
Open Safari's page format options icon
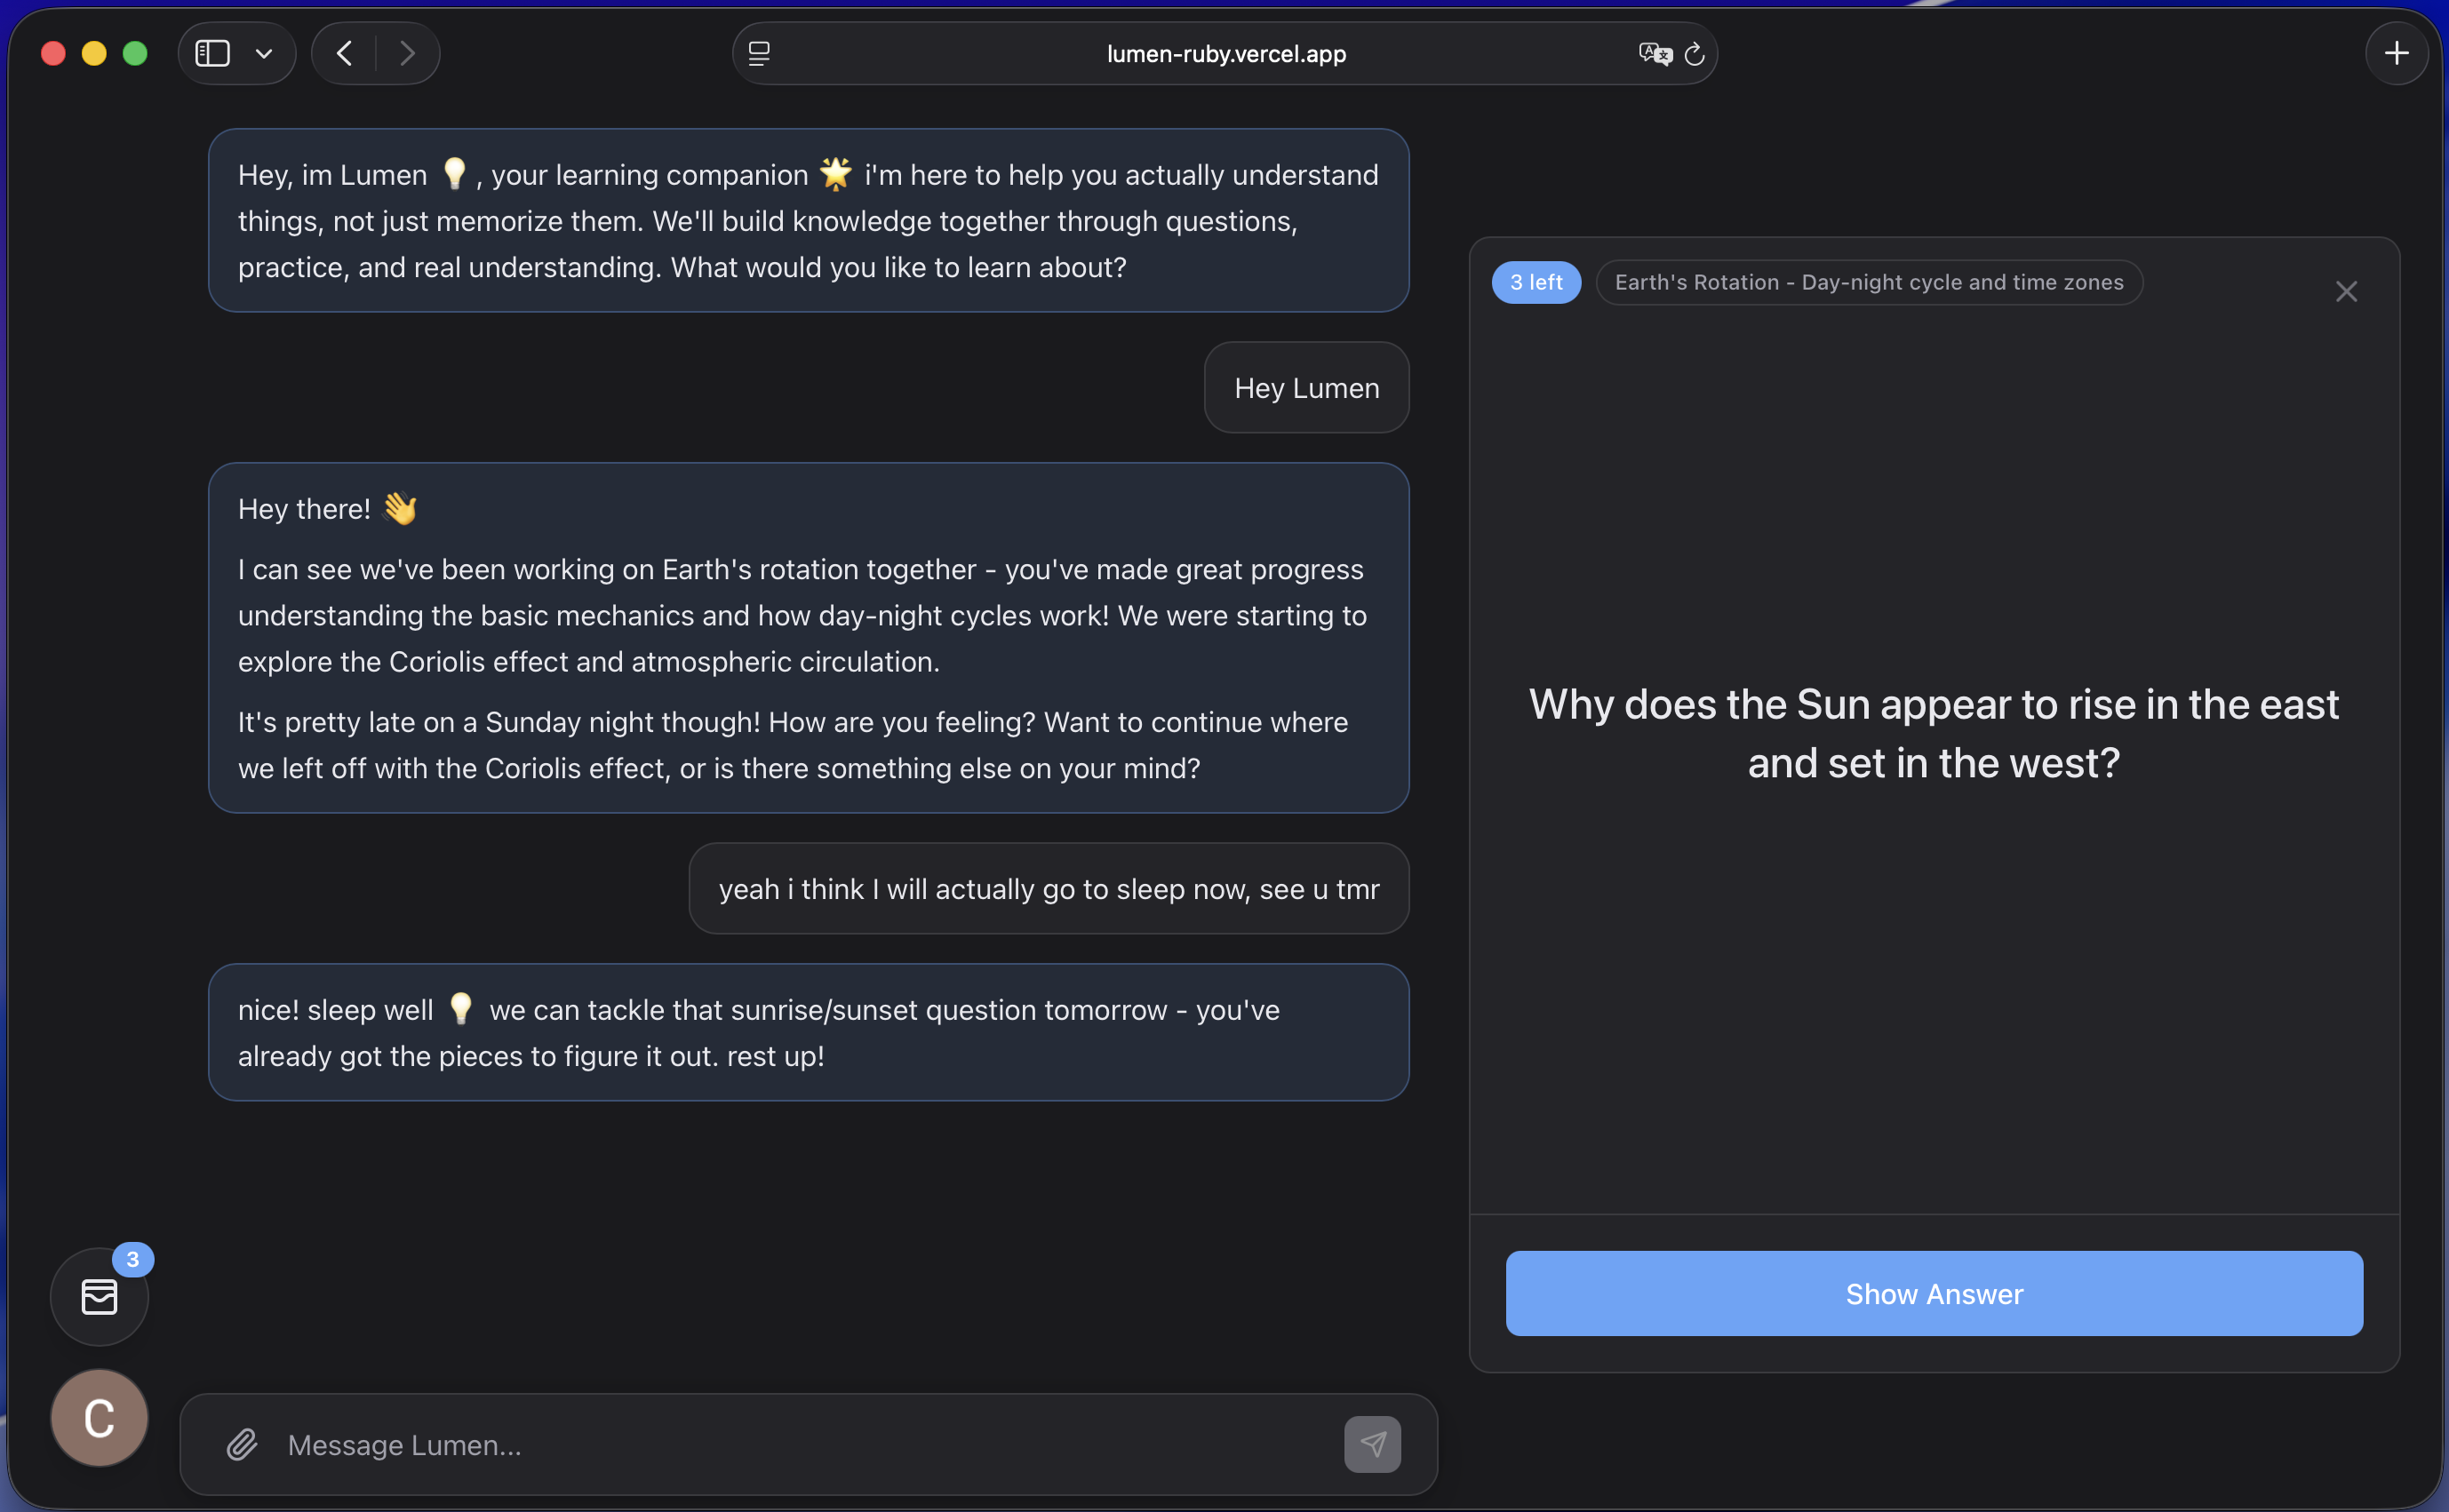[x=760, y=53]
